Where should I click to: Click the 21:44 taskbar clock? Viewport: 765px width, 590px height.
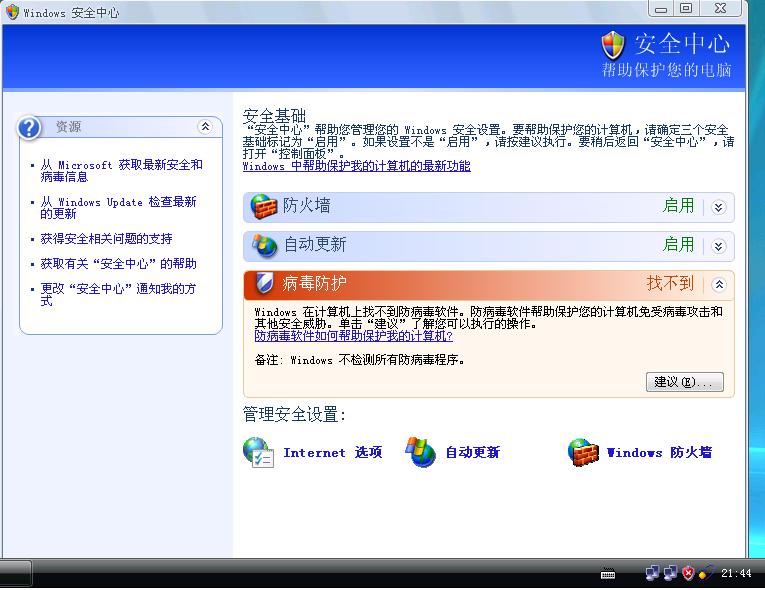[x=736, y=573]
